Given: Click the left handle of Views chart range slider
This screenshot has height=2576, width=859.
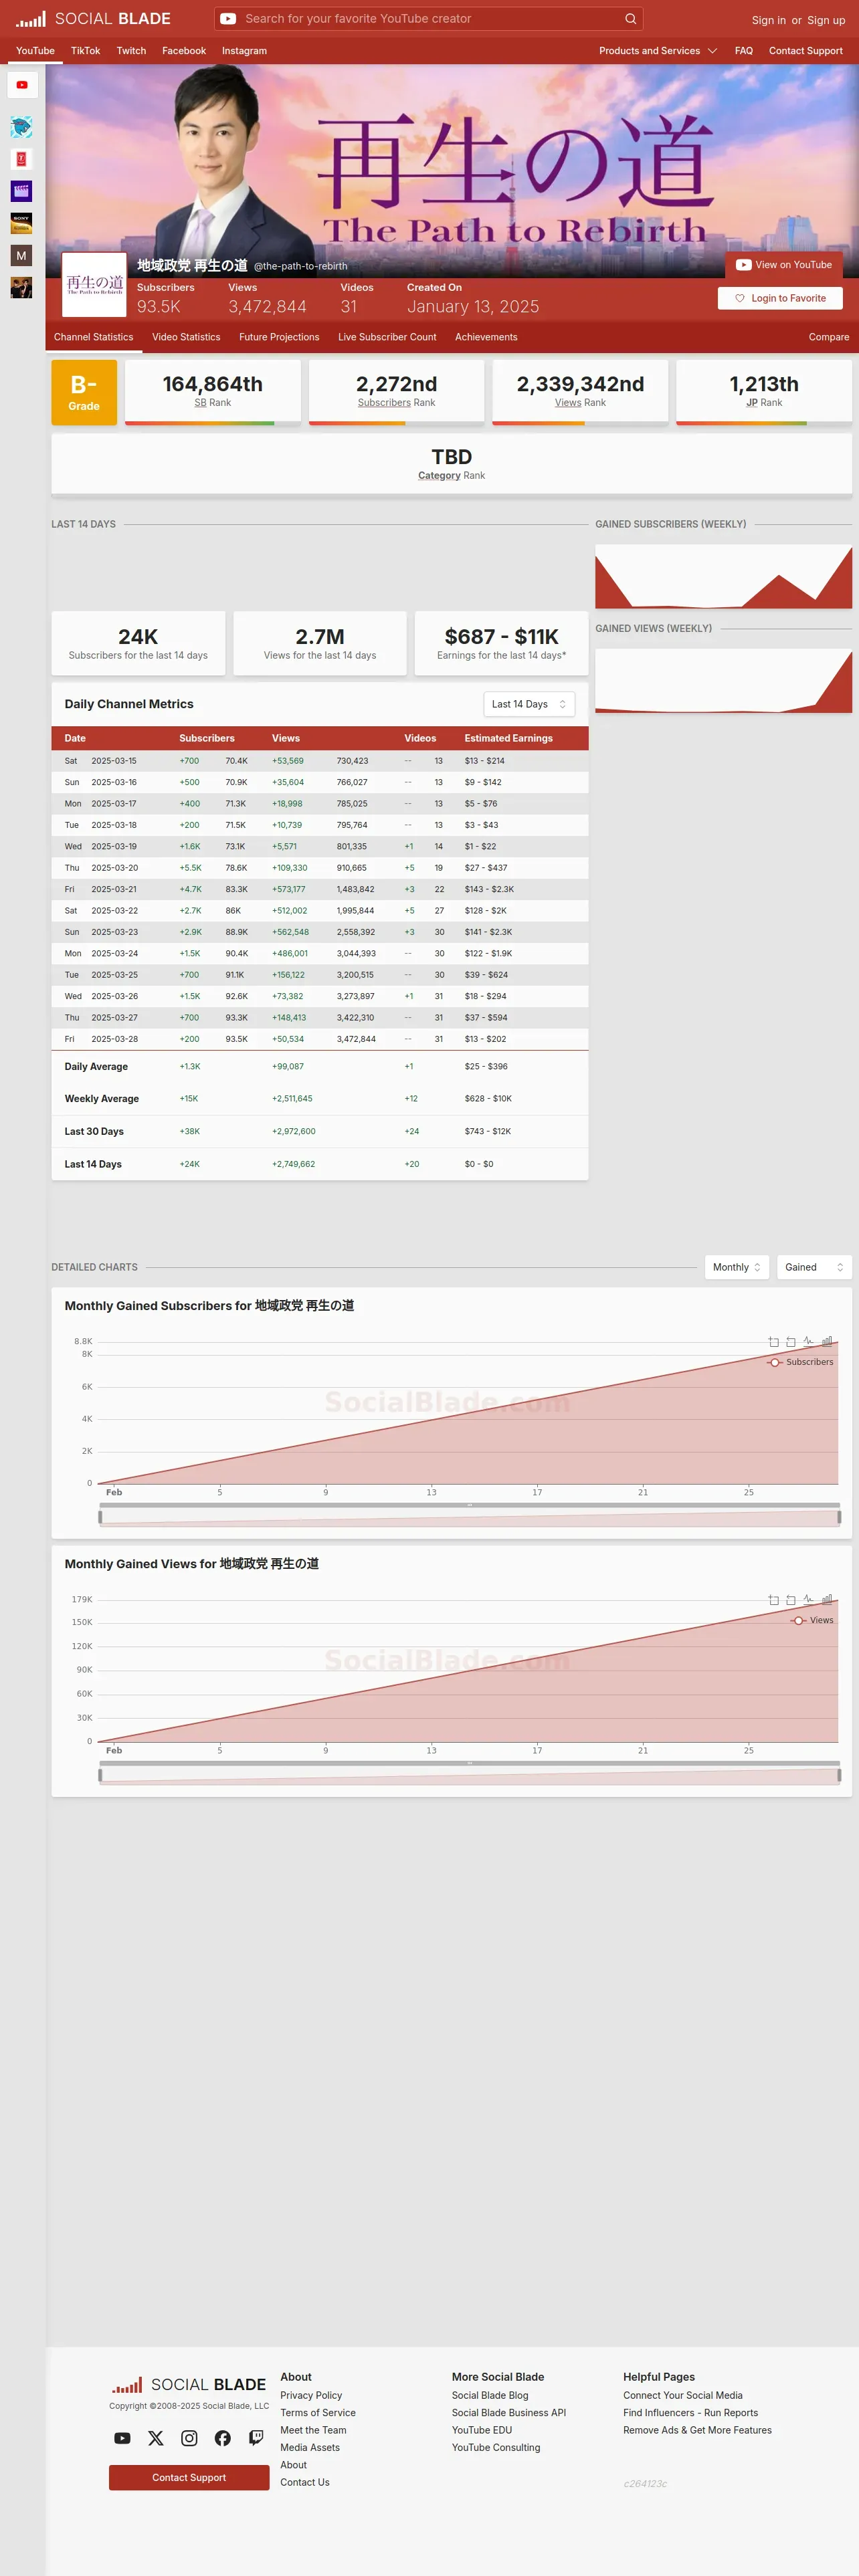Looking at the screenshot, I should point(100,1775).
